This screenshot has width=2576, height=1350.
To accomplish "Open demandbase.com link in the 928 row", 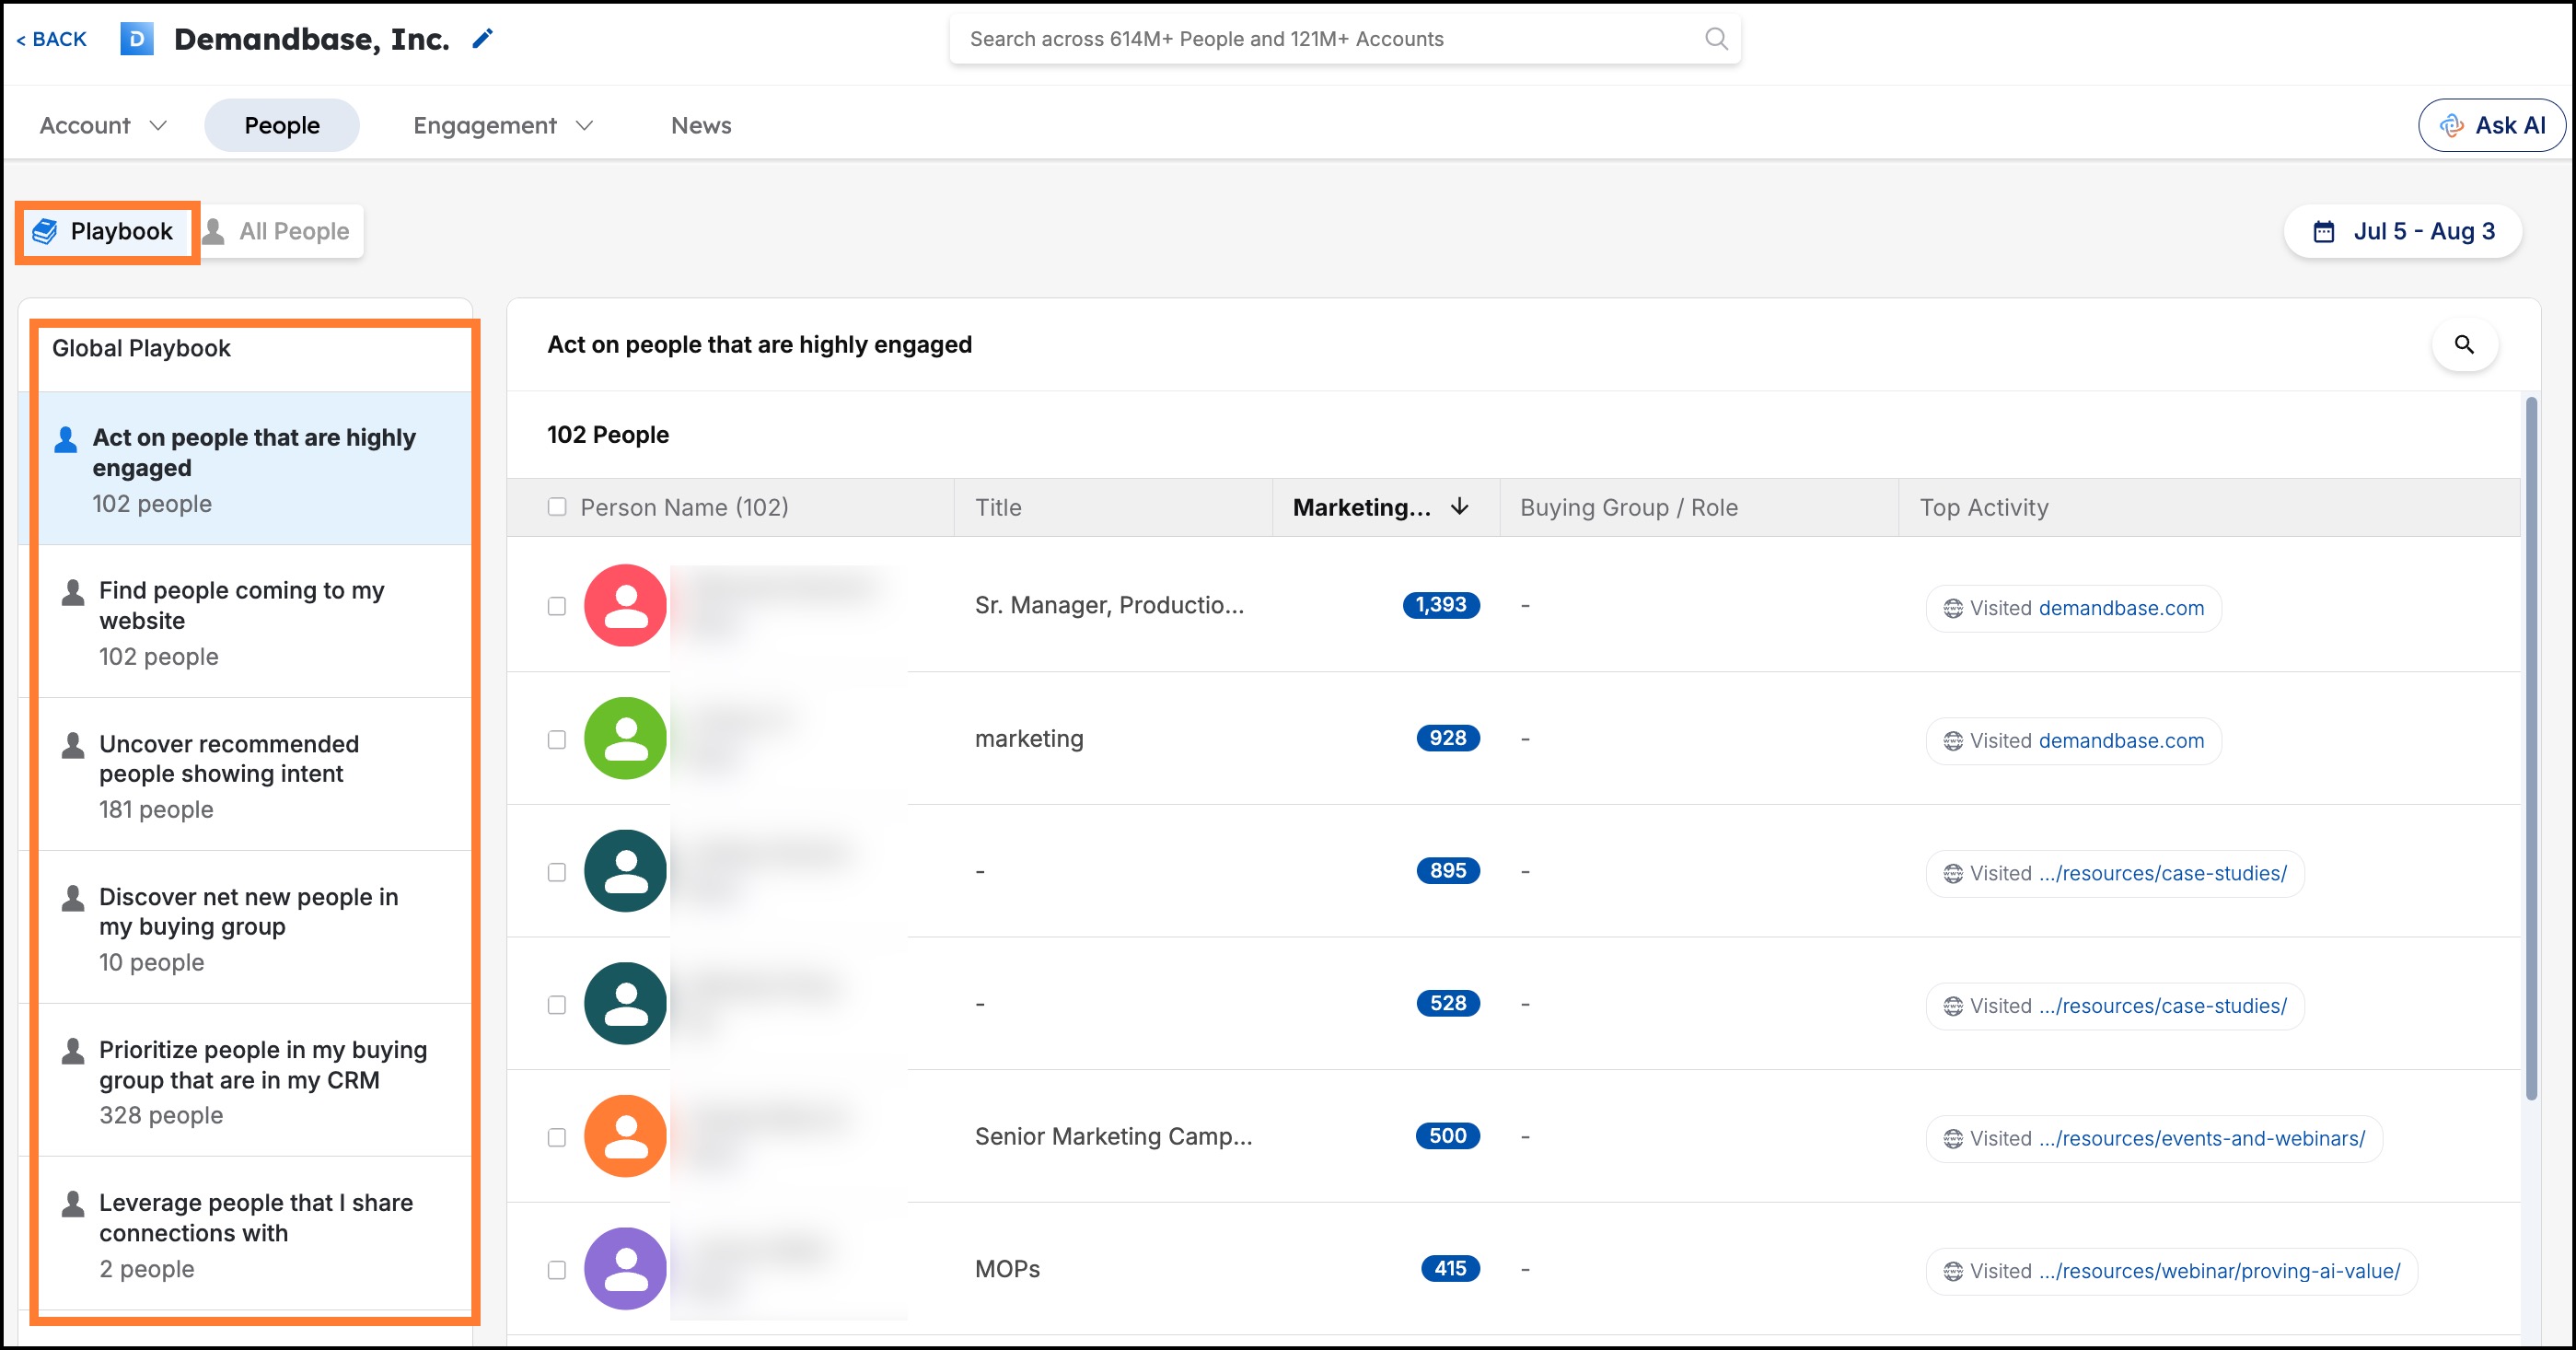I will coord(2121,741).
